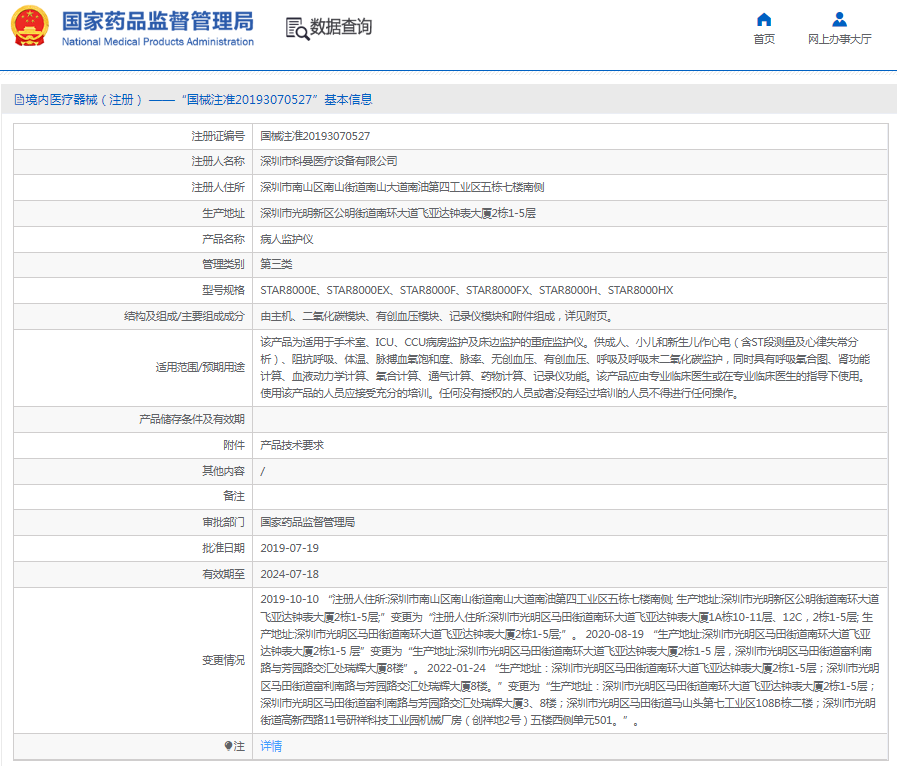Click the product name 病人监护仪 cell
The width and height of the screenshot is (897, 766).
coord(287,239)
